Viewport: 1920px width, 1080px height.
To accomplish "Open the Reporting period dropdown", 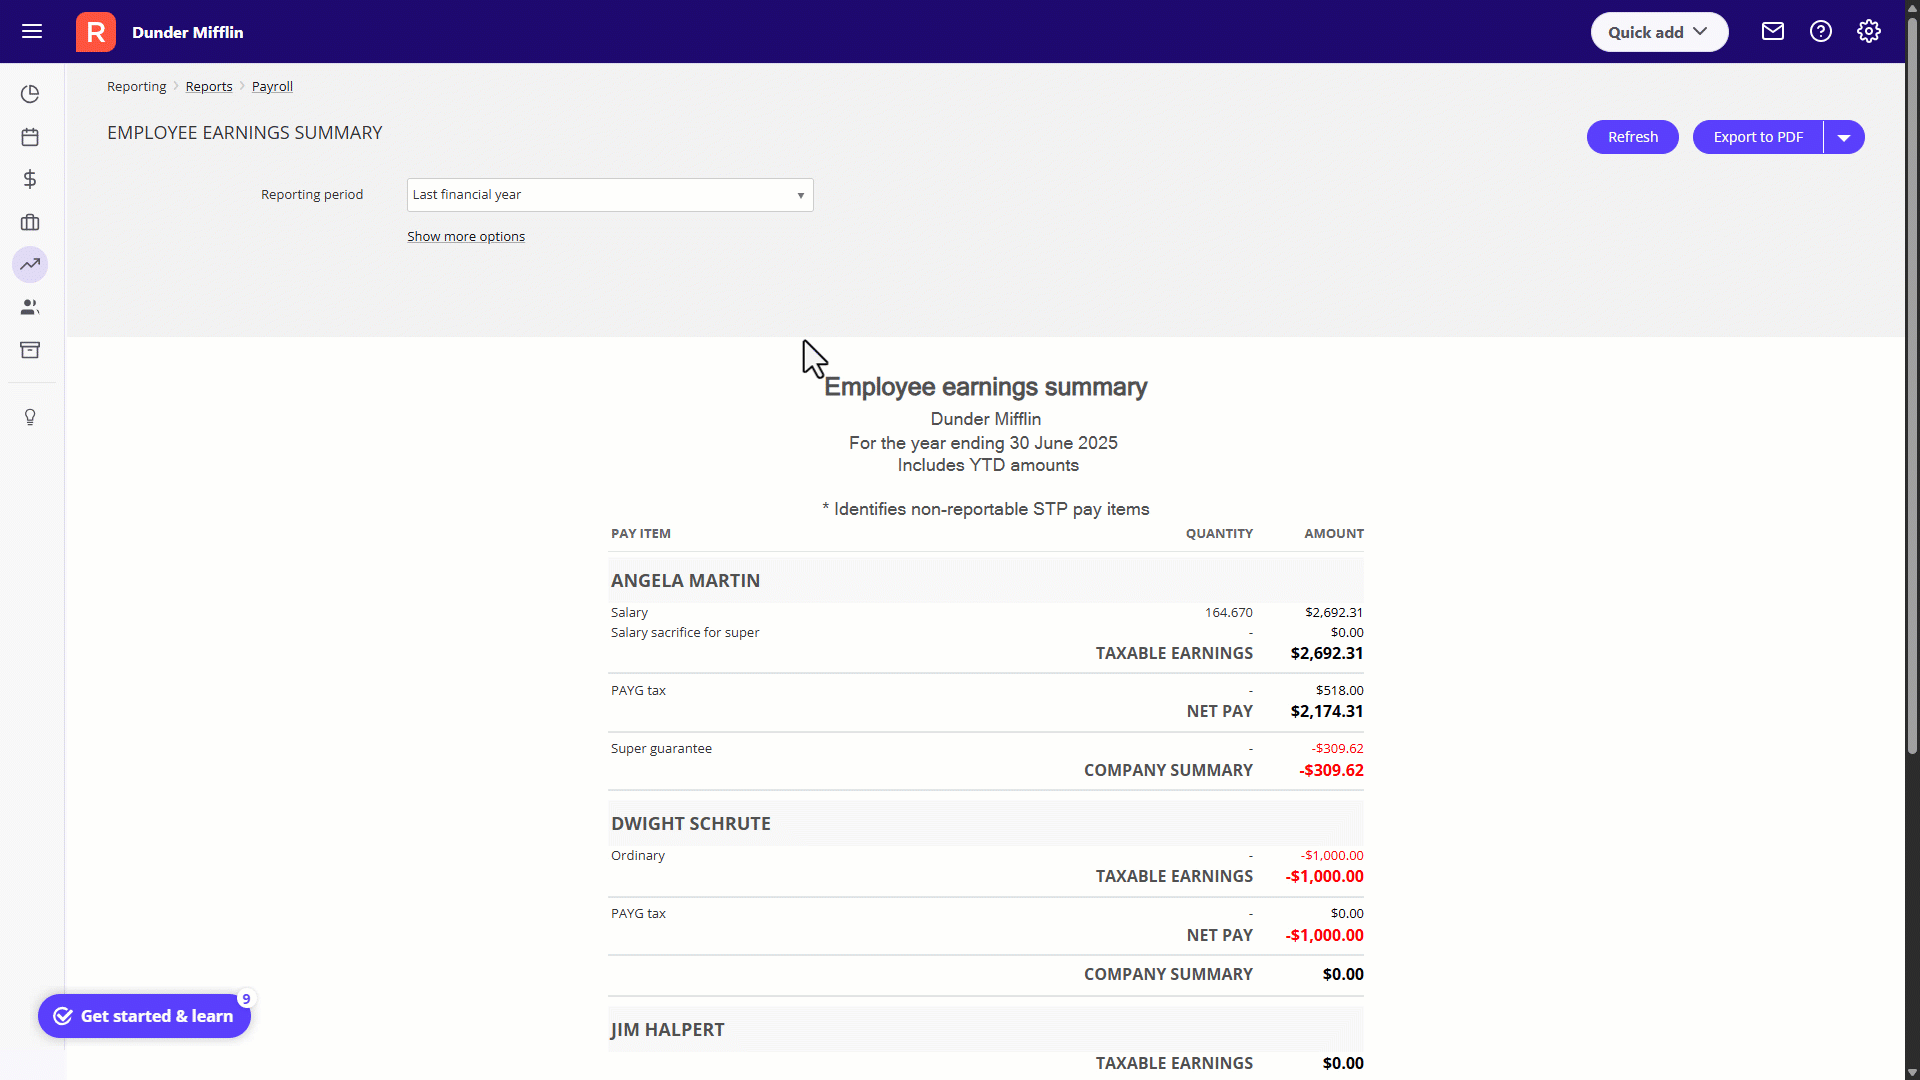I will click(x=610, y=195).
